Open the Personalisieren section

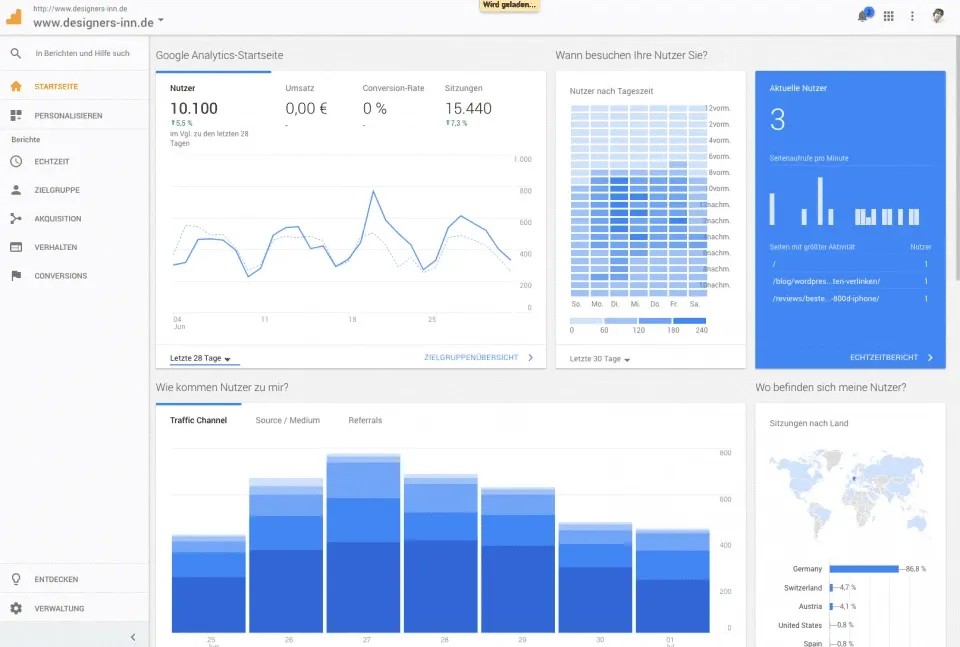(14, 114)
